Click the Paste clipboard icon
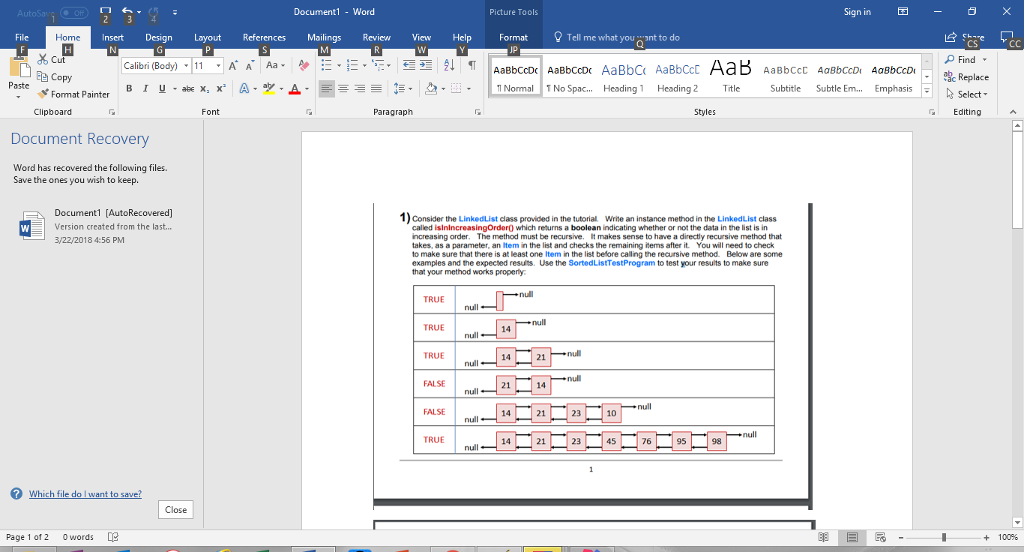Screen dimensions: 1024x552 pyautogui.click(x=18, y=69)
